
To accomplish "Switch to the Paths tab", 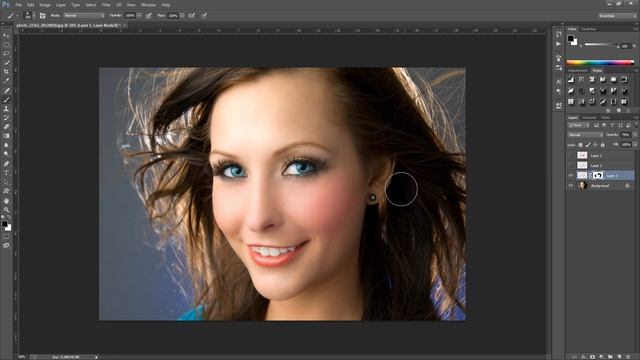I will click(x=605, y=118).
